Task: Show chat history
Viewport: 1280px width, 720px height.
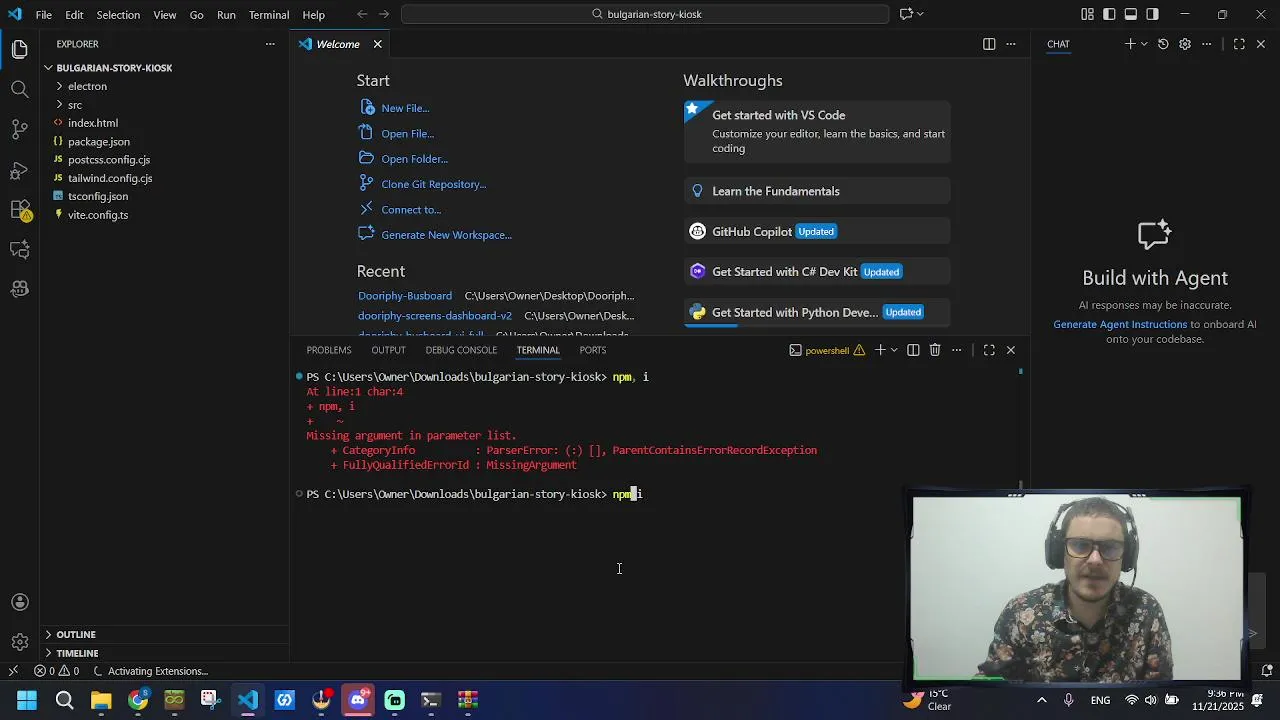Action: point(1163,44)
